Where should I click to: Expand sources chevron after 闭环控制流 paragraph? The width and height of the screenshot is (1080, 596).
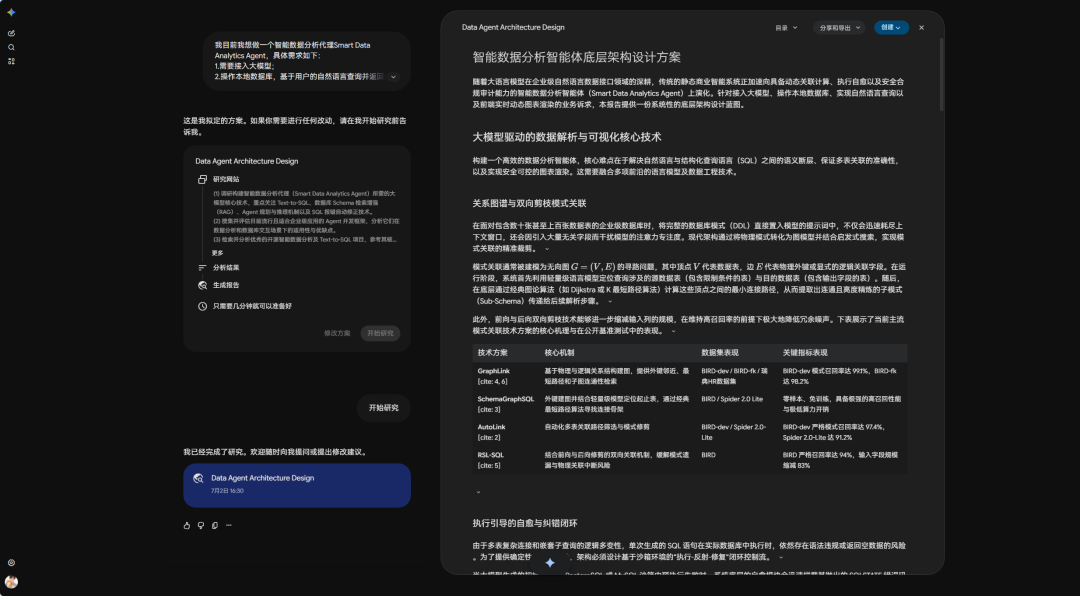coord(781,557)
